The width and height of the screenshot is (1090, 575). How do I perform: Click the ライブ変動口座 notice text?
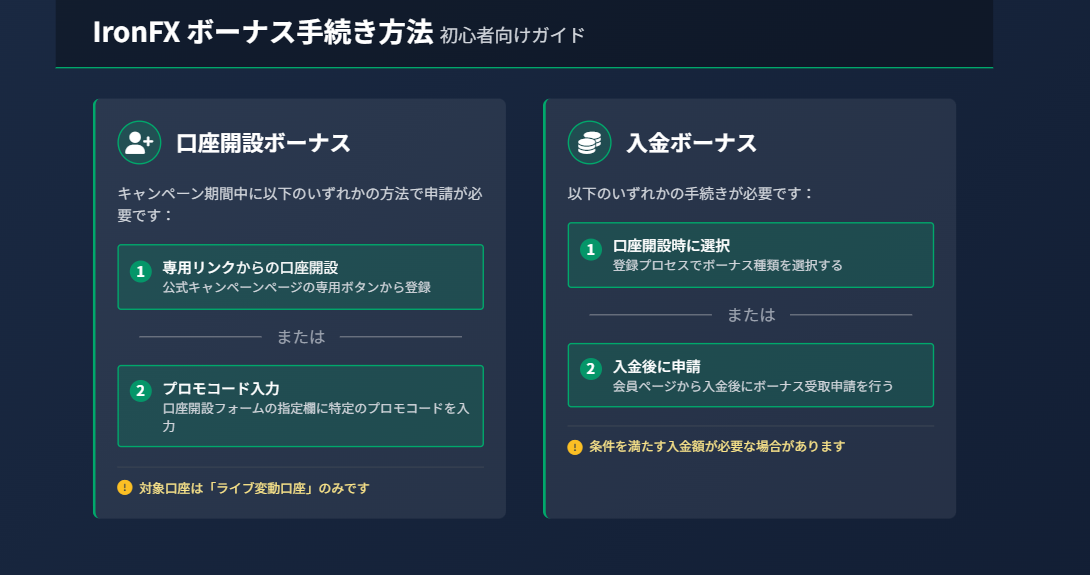click(x=254, y=488)
